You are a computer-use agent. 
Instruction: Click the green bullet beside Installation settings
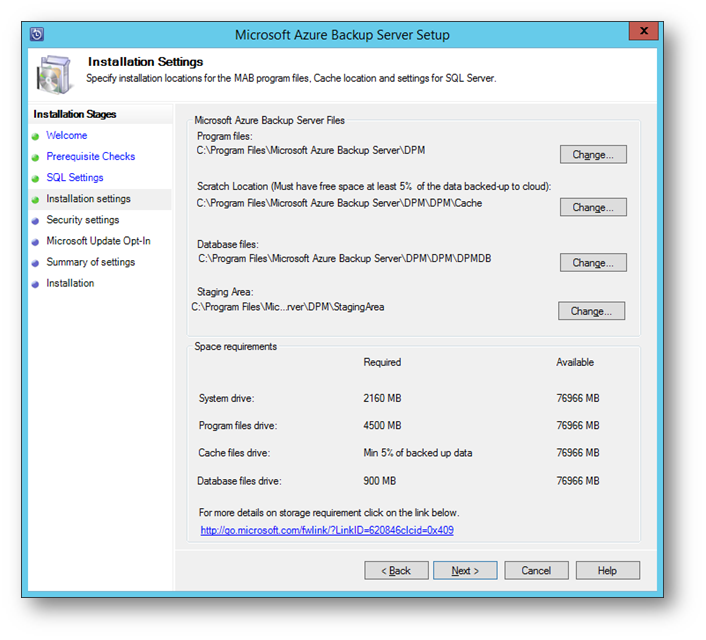(x=36, y=200)
